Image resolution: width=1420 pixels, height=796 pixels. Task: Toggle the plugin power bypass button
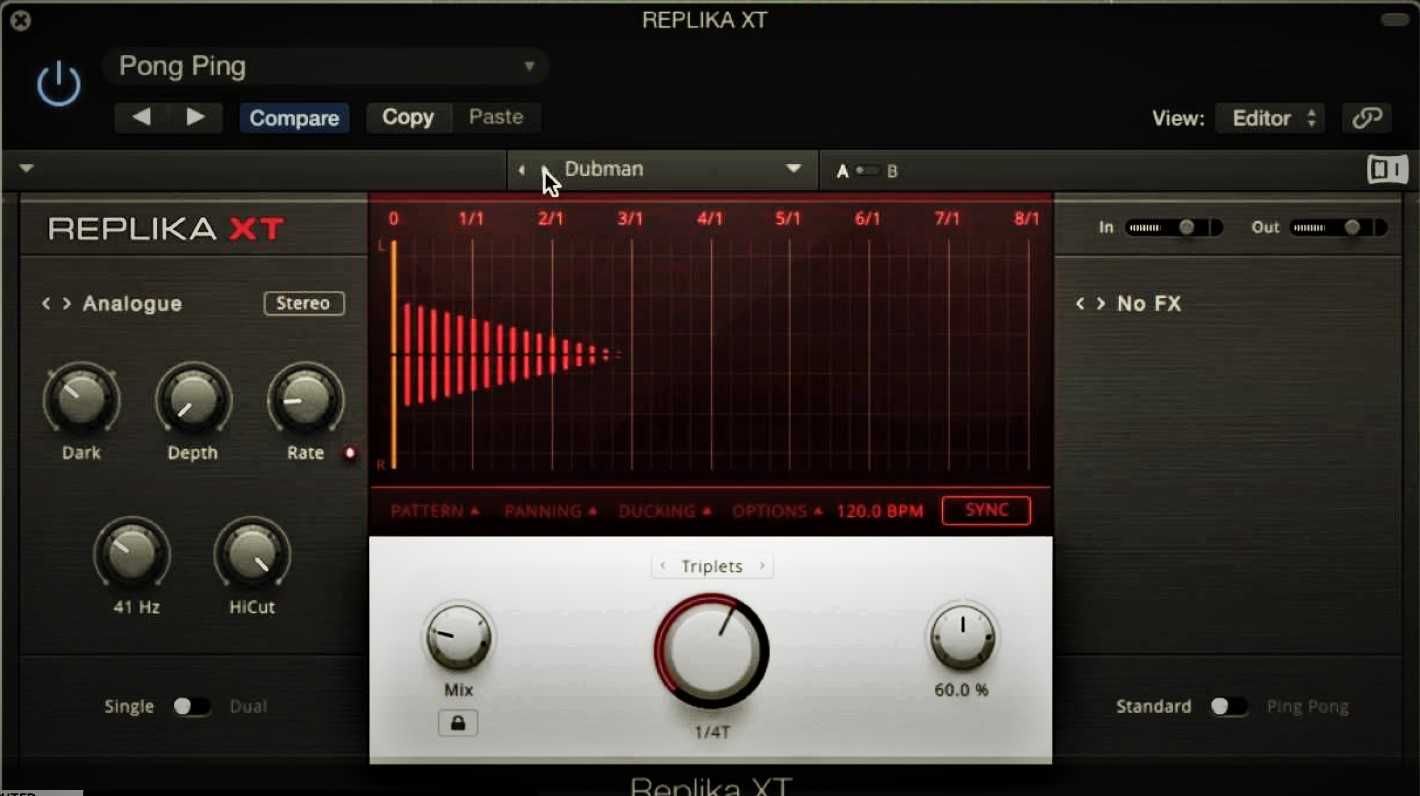pyautogui.click(x=58, y=83)
